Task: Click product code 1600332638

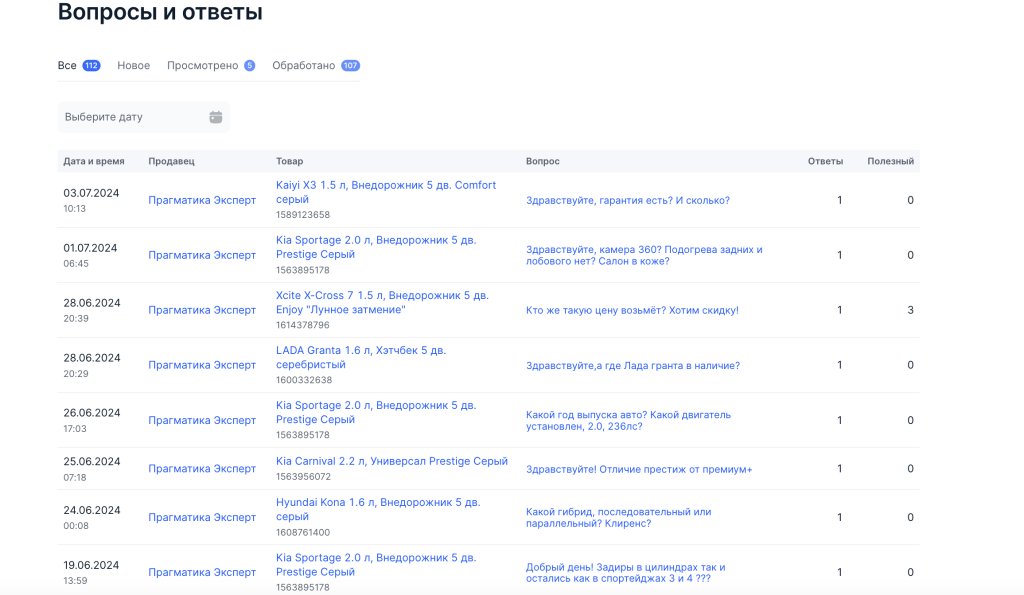Action: [x=304, y=380]
